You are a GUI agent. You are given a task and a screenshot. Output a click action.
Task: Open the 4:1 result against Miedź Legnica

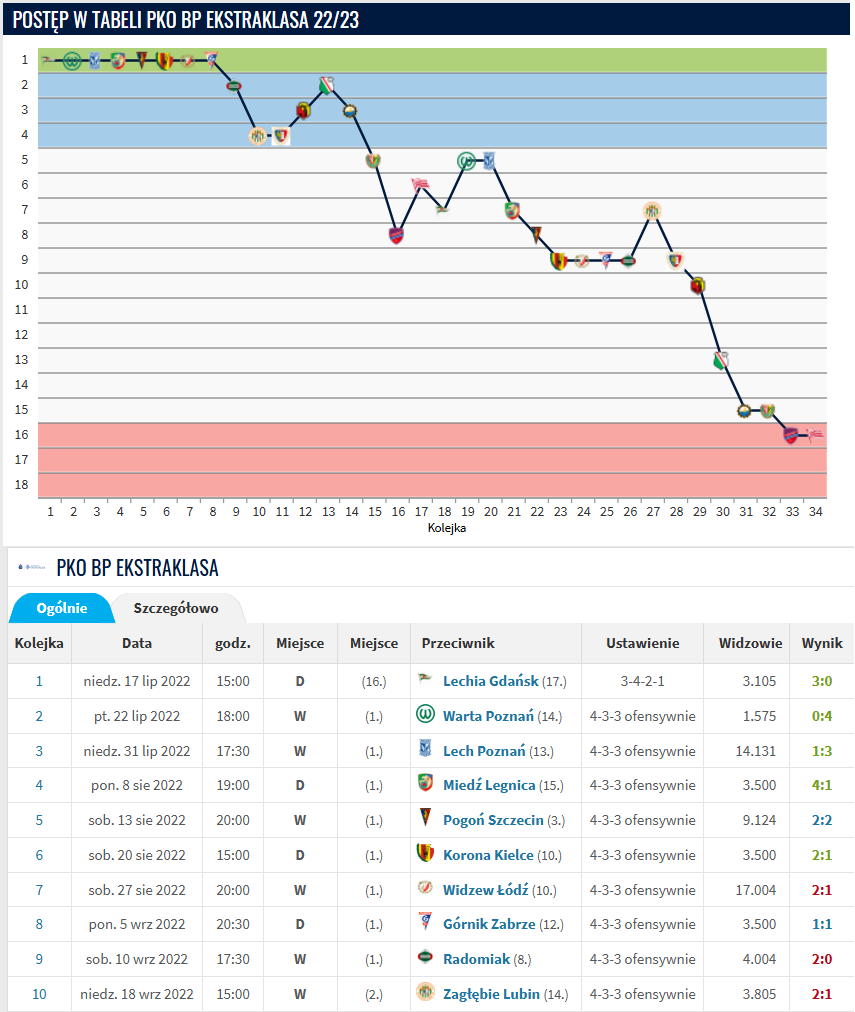822,785
